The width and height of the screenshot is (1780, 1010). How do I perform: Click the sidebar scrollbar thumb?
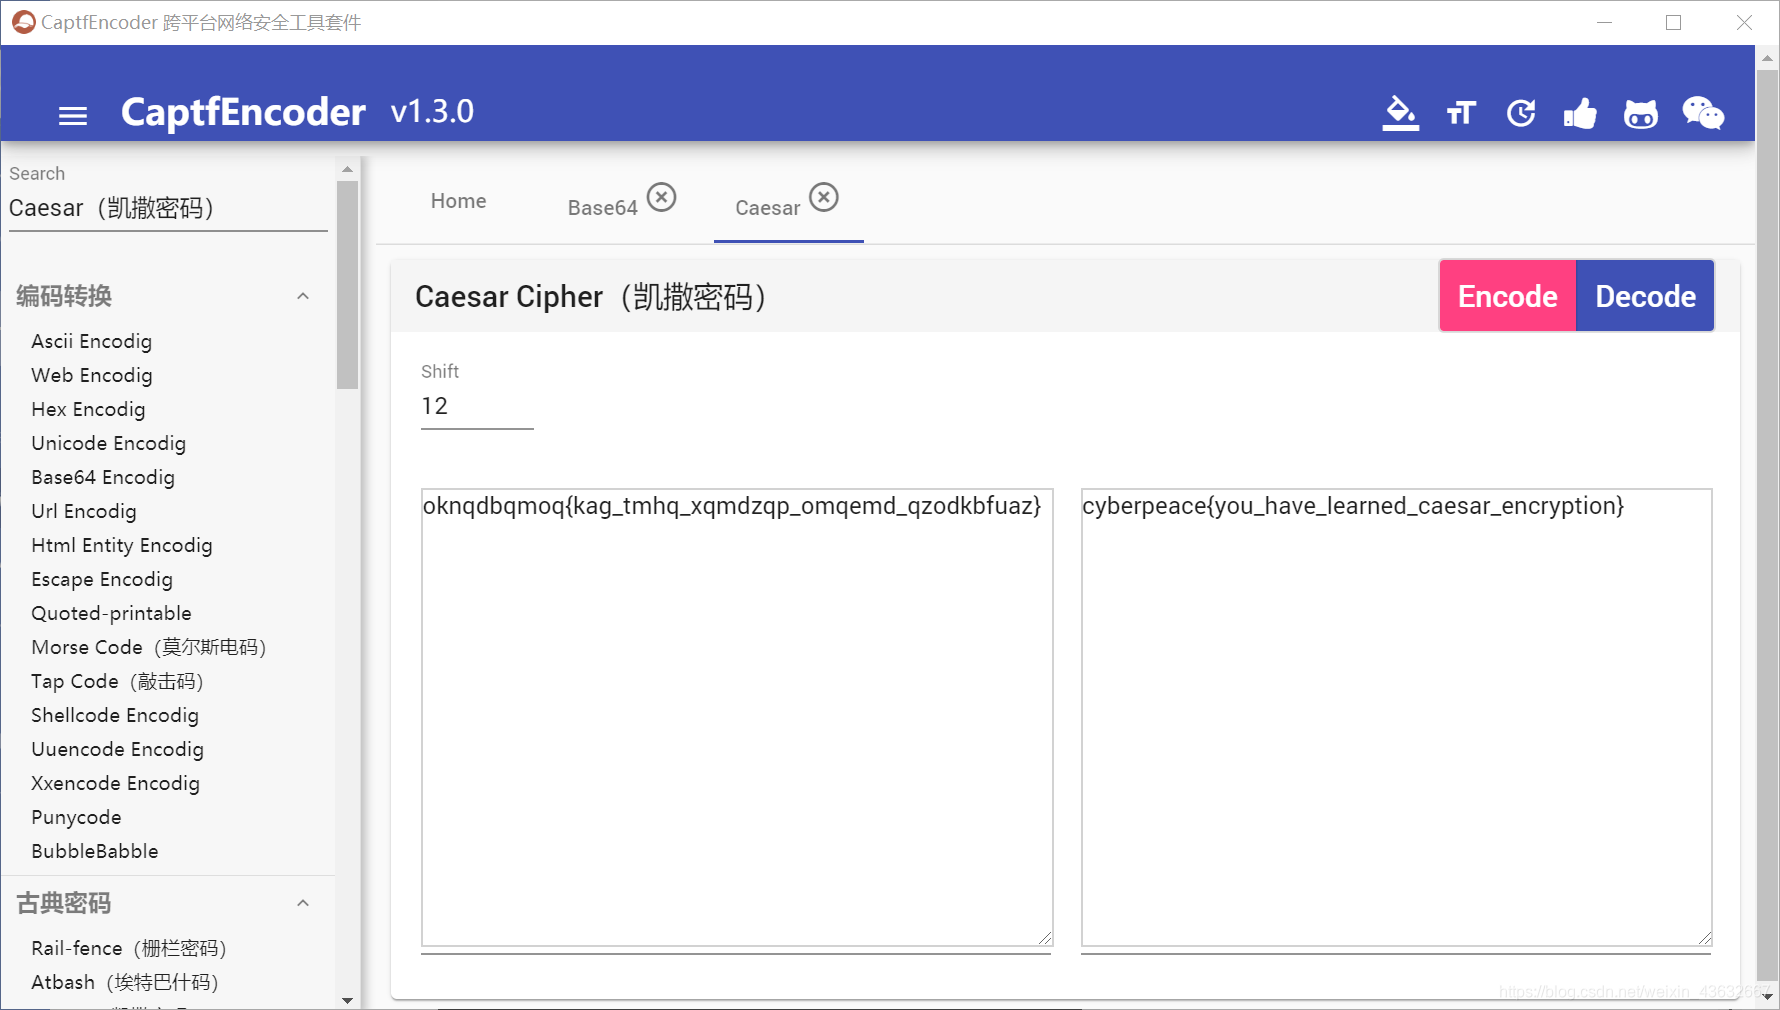pos(347,285)
